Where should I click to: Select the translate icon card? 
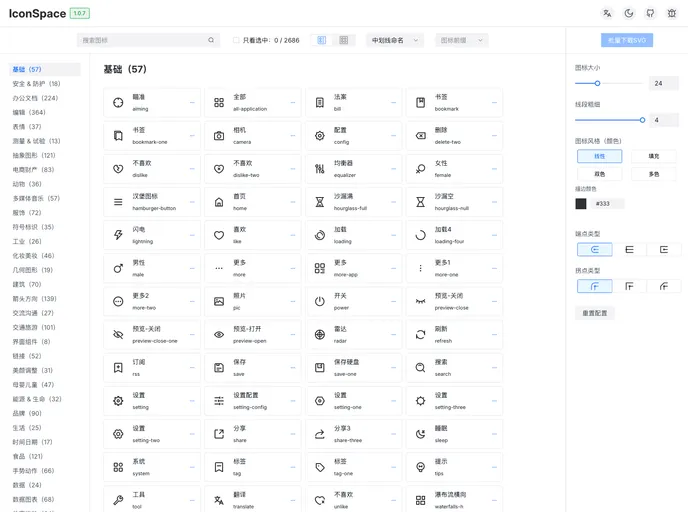[253, 500]
